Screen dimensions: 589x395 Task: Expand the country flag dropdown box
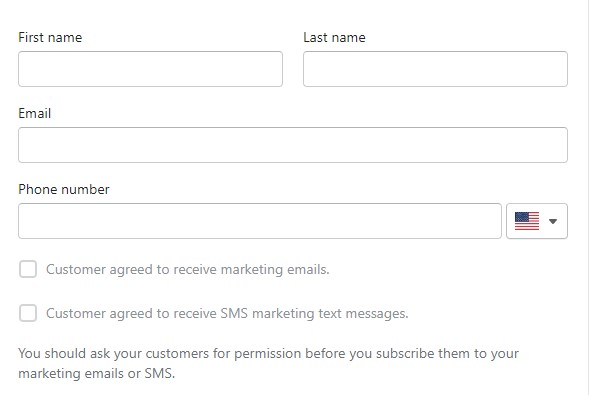click(537, 221)
